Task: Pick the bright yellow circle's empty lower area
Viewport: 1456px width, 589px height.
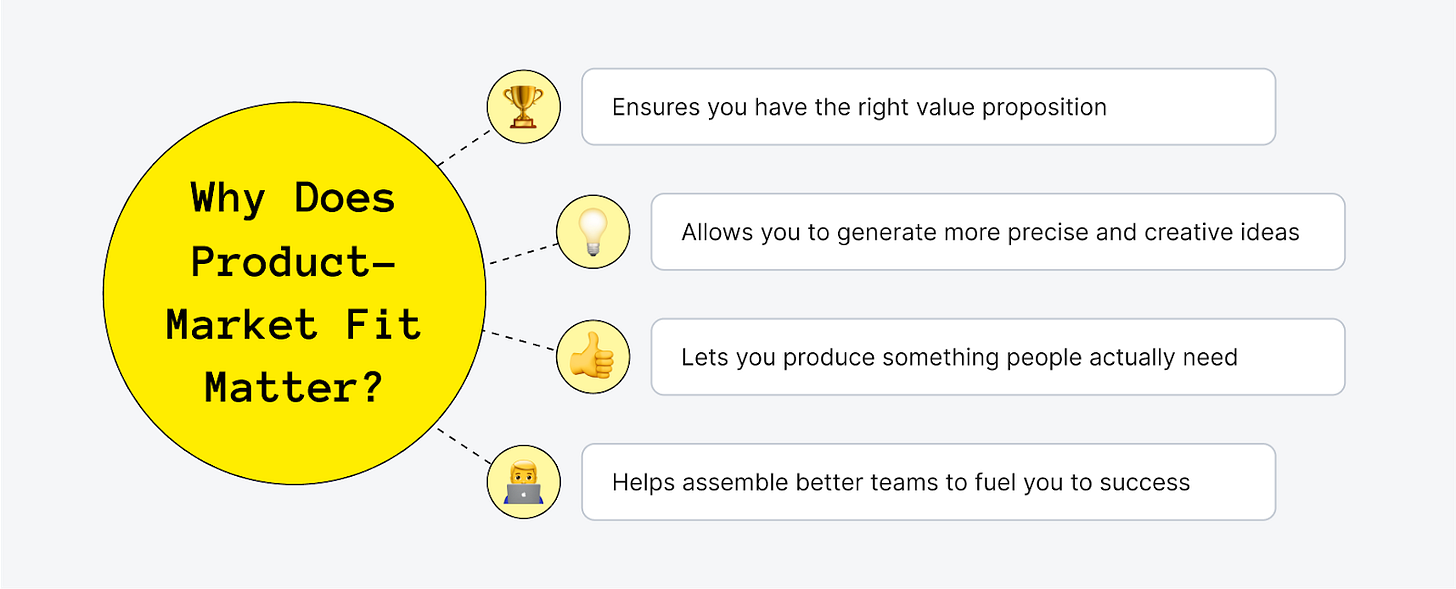Action: point(293,445)
